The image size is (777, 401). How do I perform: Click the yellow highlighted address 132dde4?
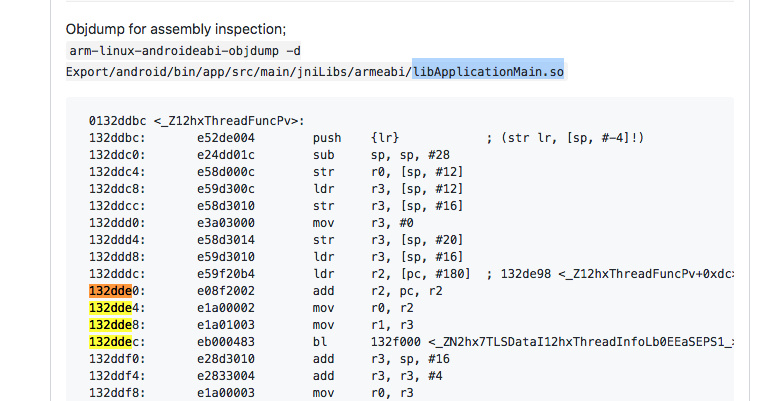pyautogui.click(x=114, y=307)
